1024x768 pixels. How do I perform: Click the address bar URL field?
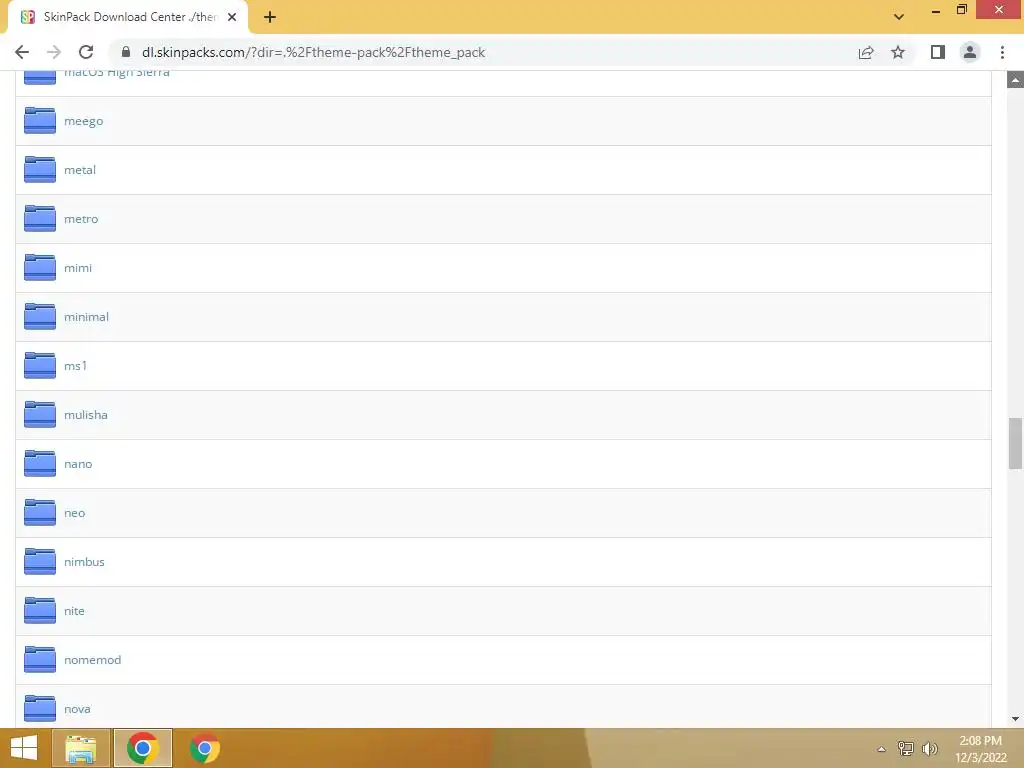coord(483,52)
